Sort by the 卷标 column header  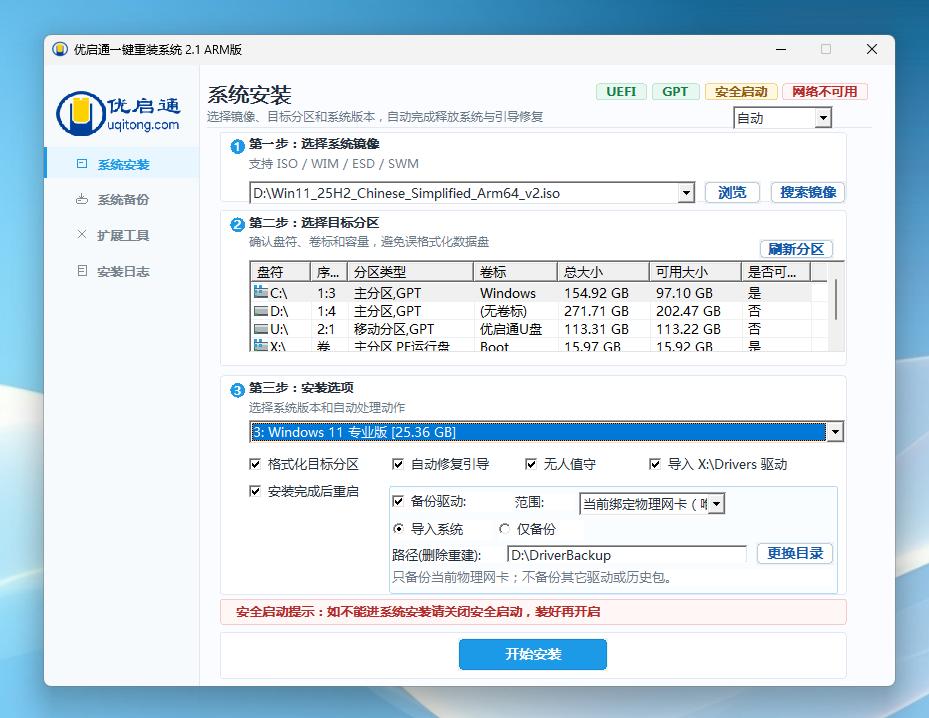click(515, 272)
